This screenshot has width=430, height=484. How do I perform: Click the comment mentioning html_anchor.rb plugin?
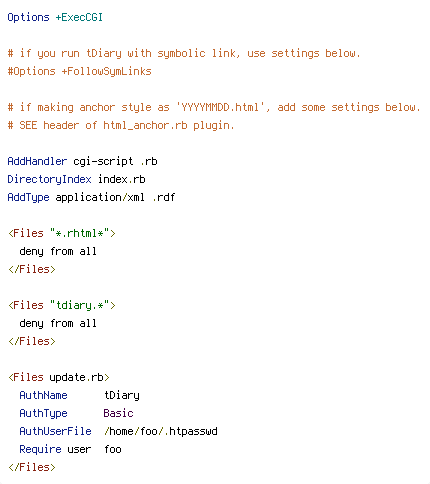pyautogui.click(x=121, y=125)
